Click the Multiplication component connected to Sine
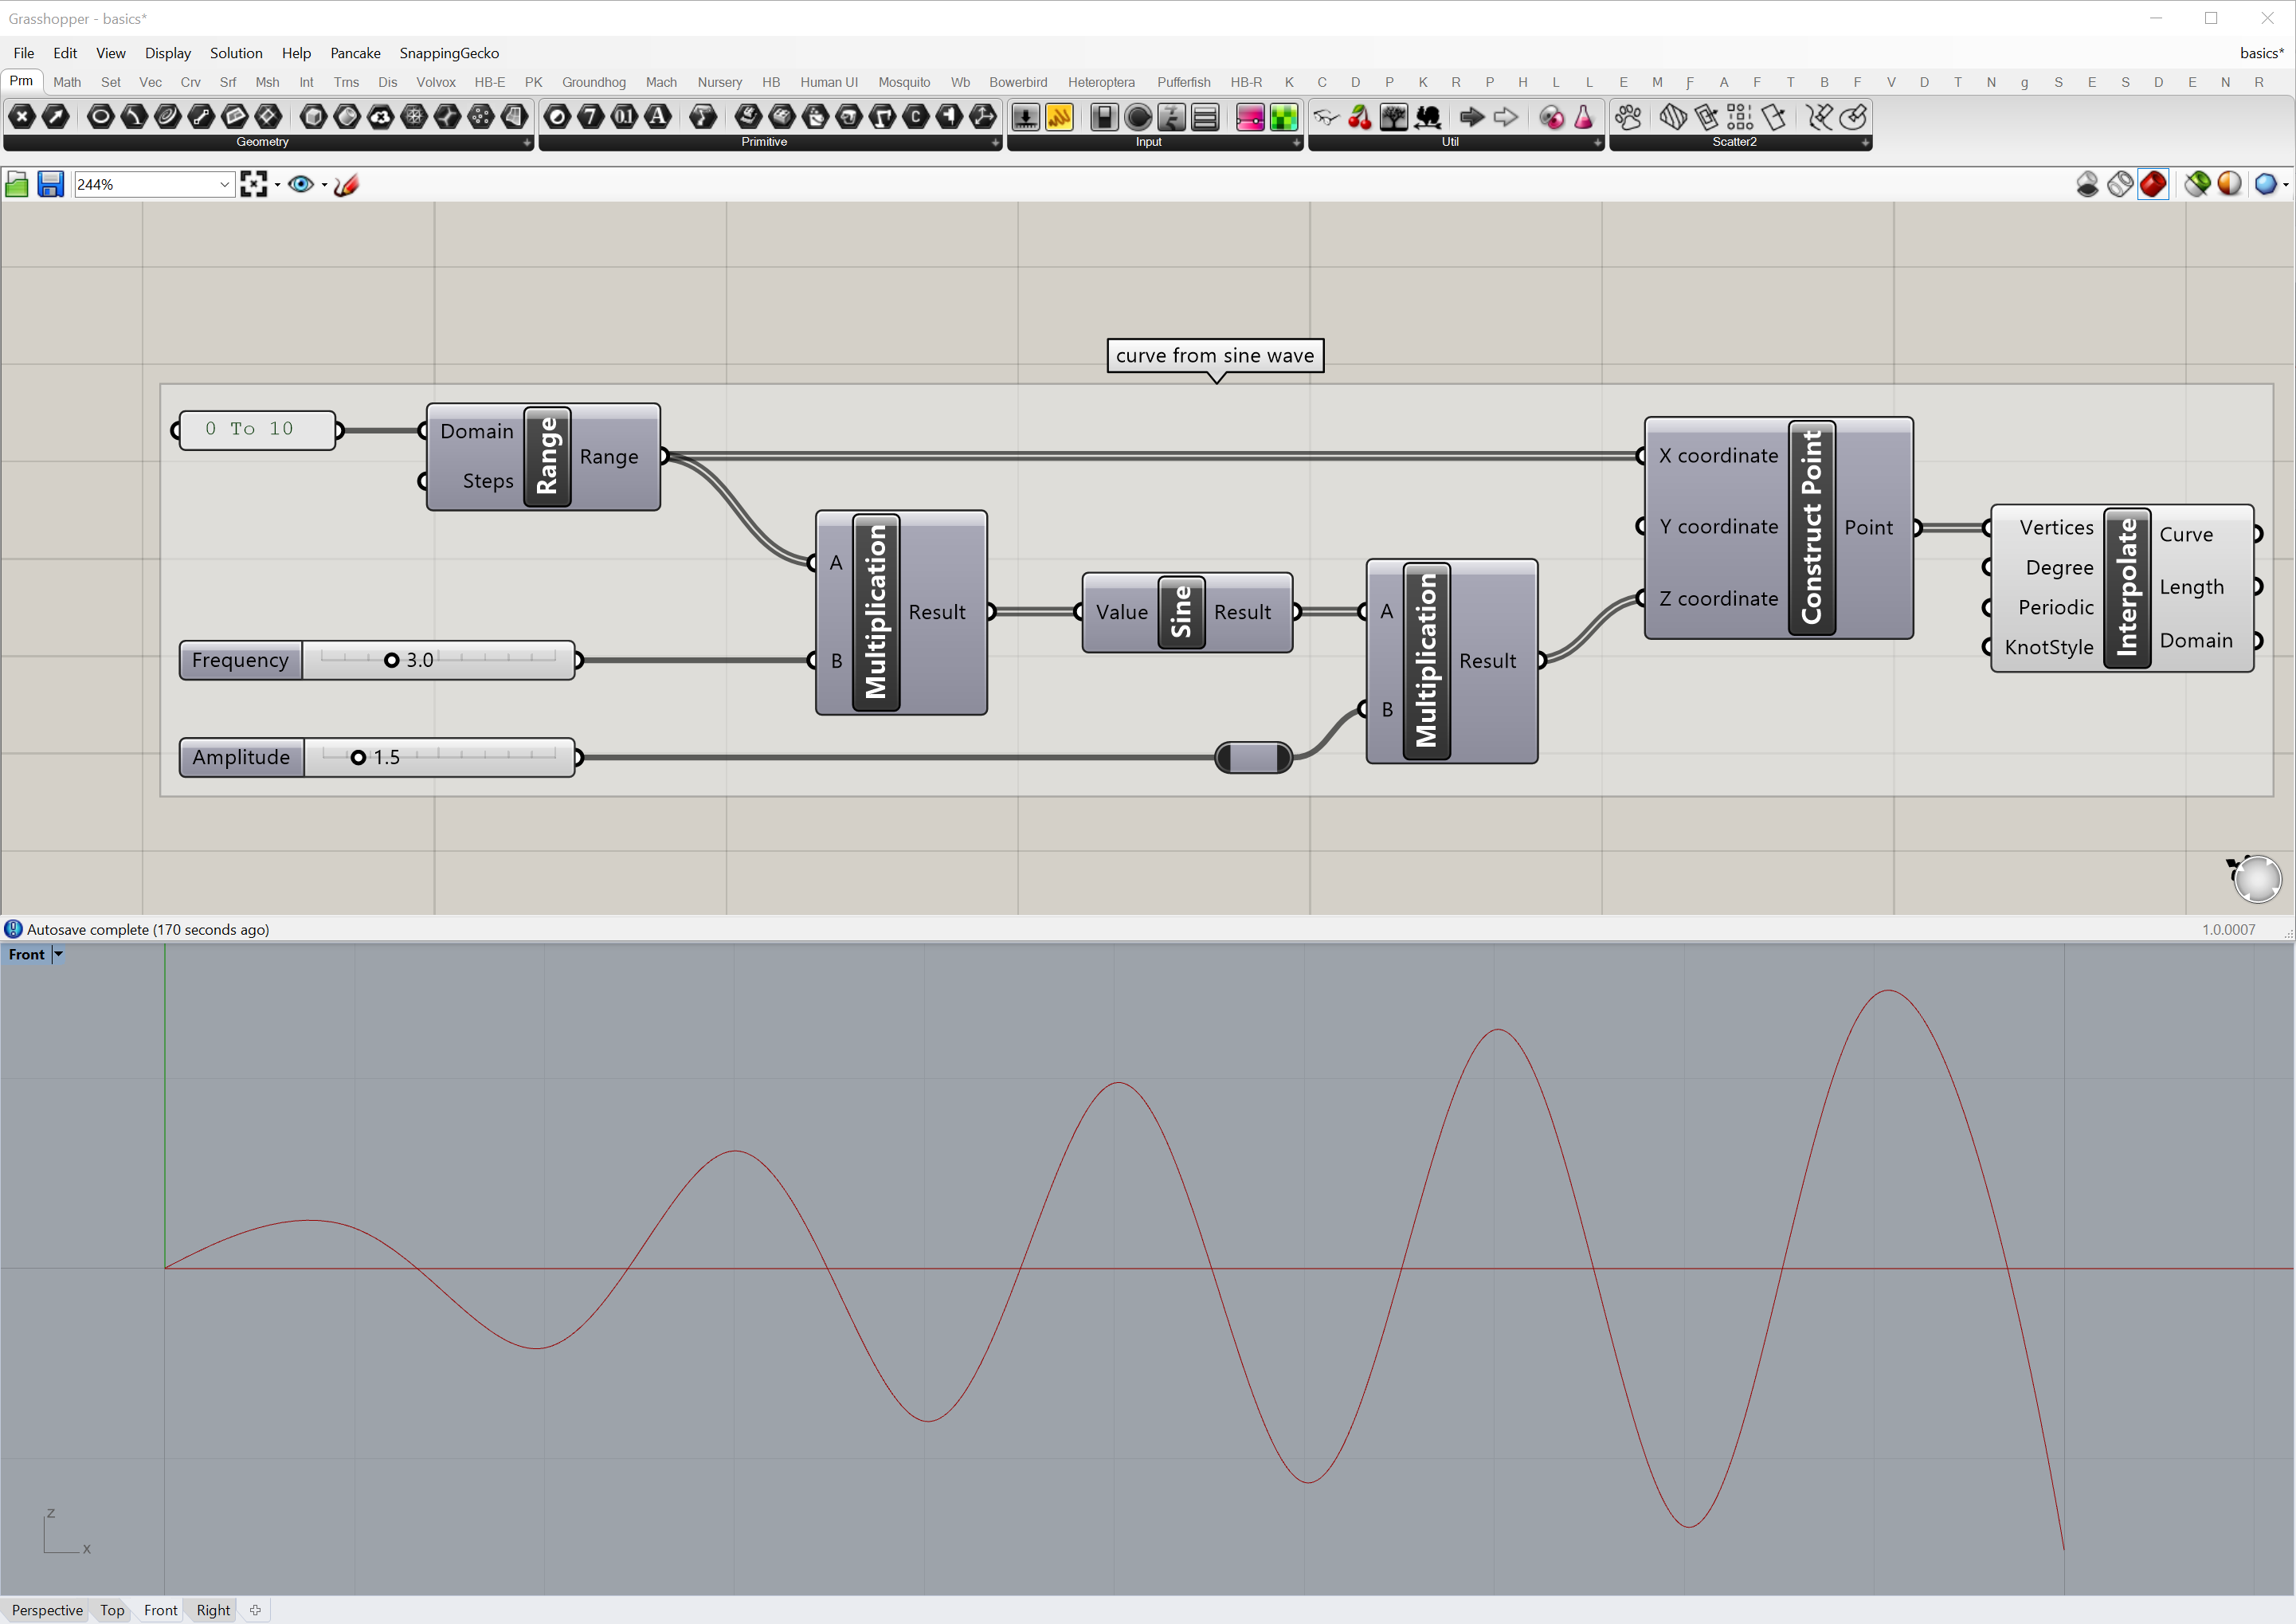This screenshot has height=1624, width=2296. click(1427, 661)
